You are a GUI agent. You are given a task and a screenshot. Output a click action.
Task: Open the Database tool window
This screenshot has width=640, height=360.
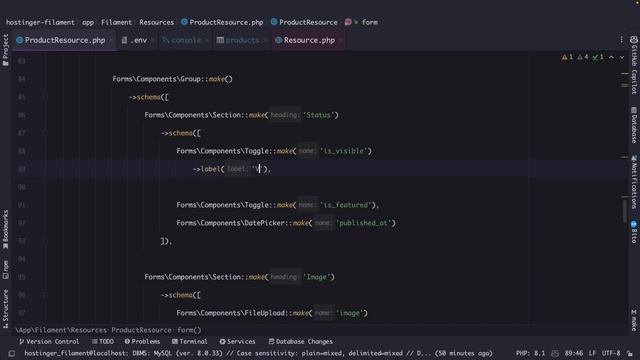pos(634,125)
